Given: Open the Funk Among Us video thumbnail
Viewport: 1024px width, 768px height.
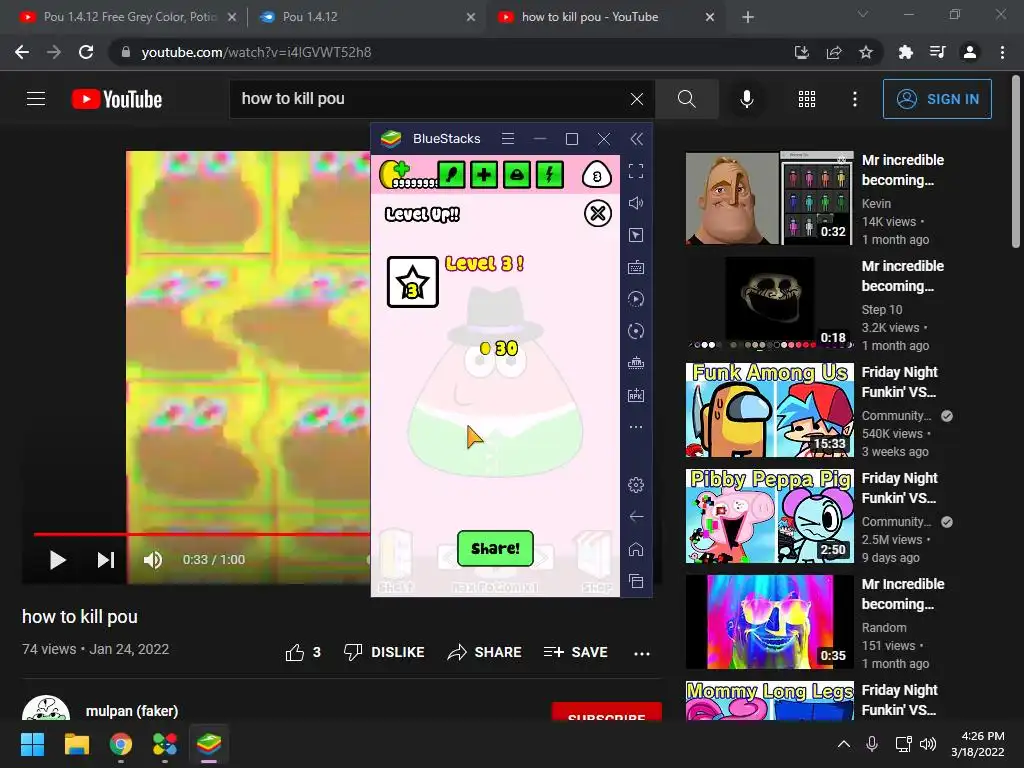Looking at the screenshot, I should (769, 410).
